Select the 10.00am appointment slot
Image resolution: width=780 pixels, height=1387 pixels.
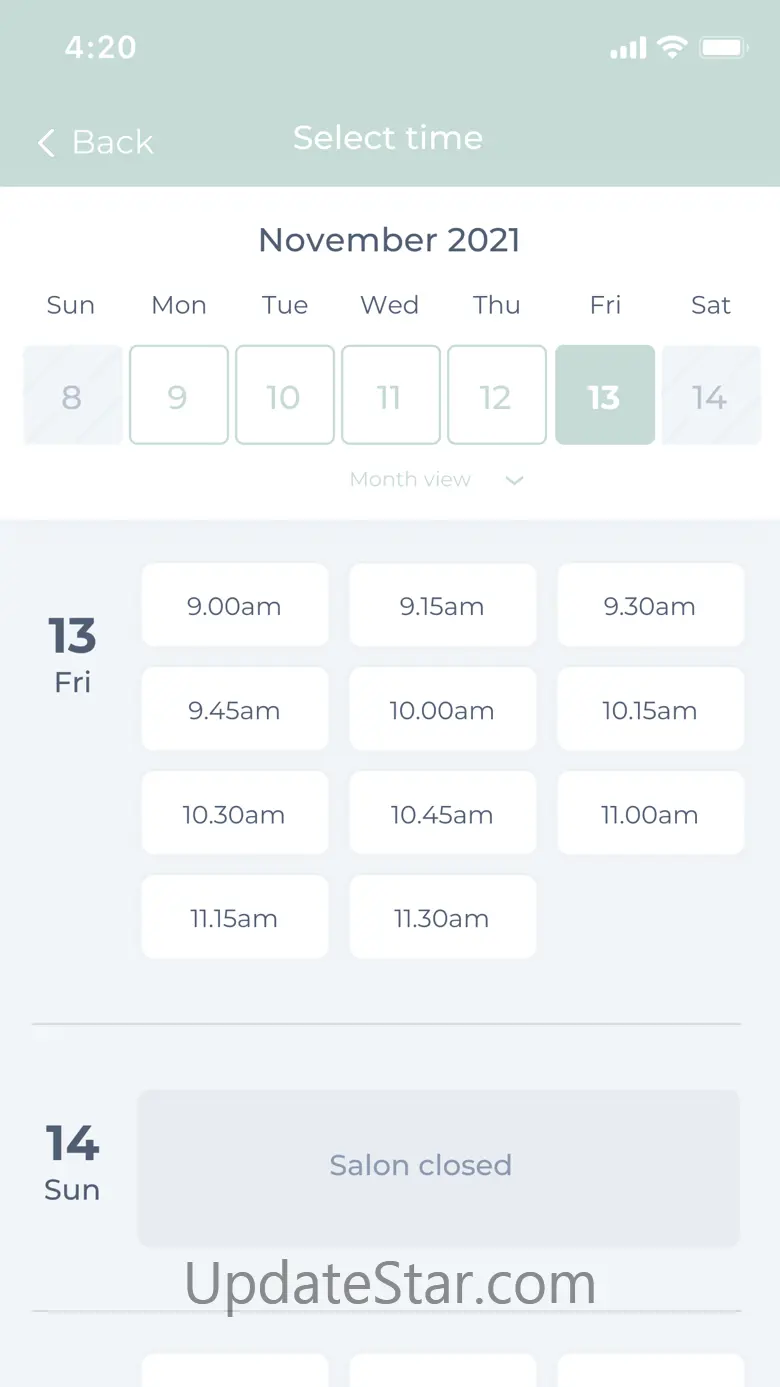coord(442,710)
